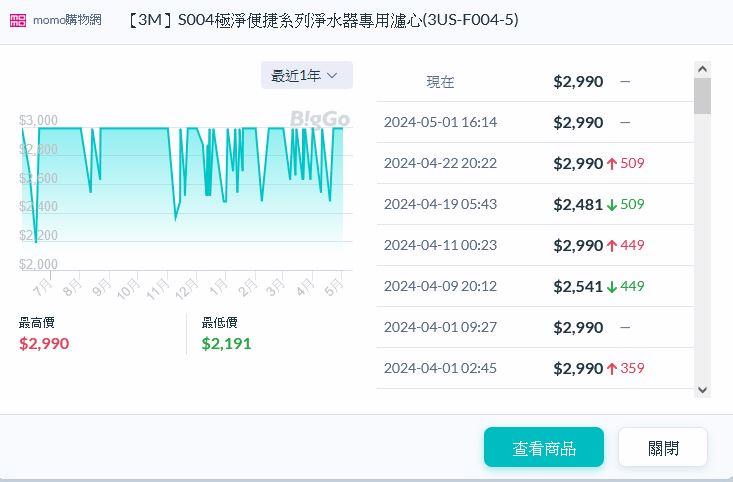Select the 2024-04-19 05:43 price entry
This screenshot has height=482, width=733.
pos(440,204)
